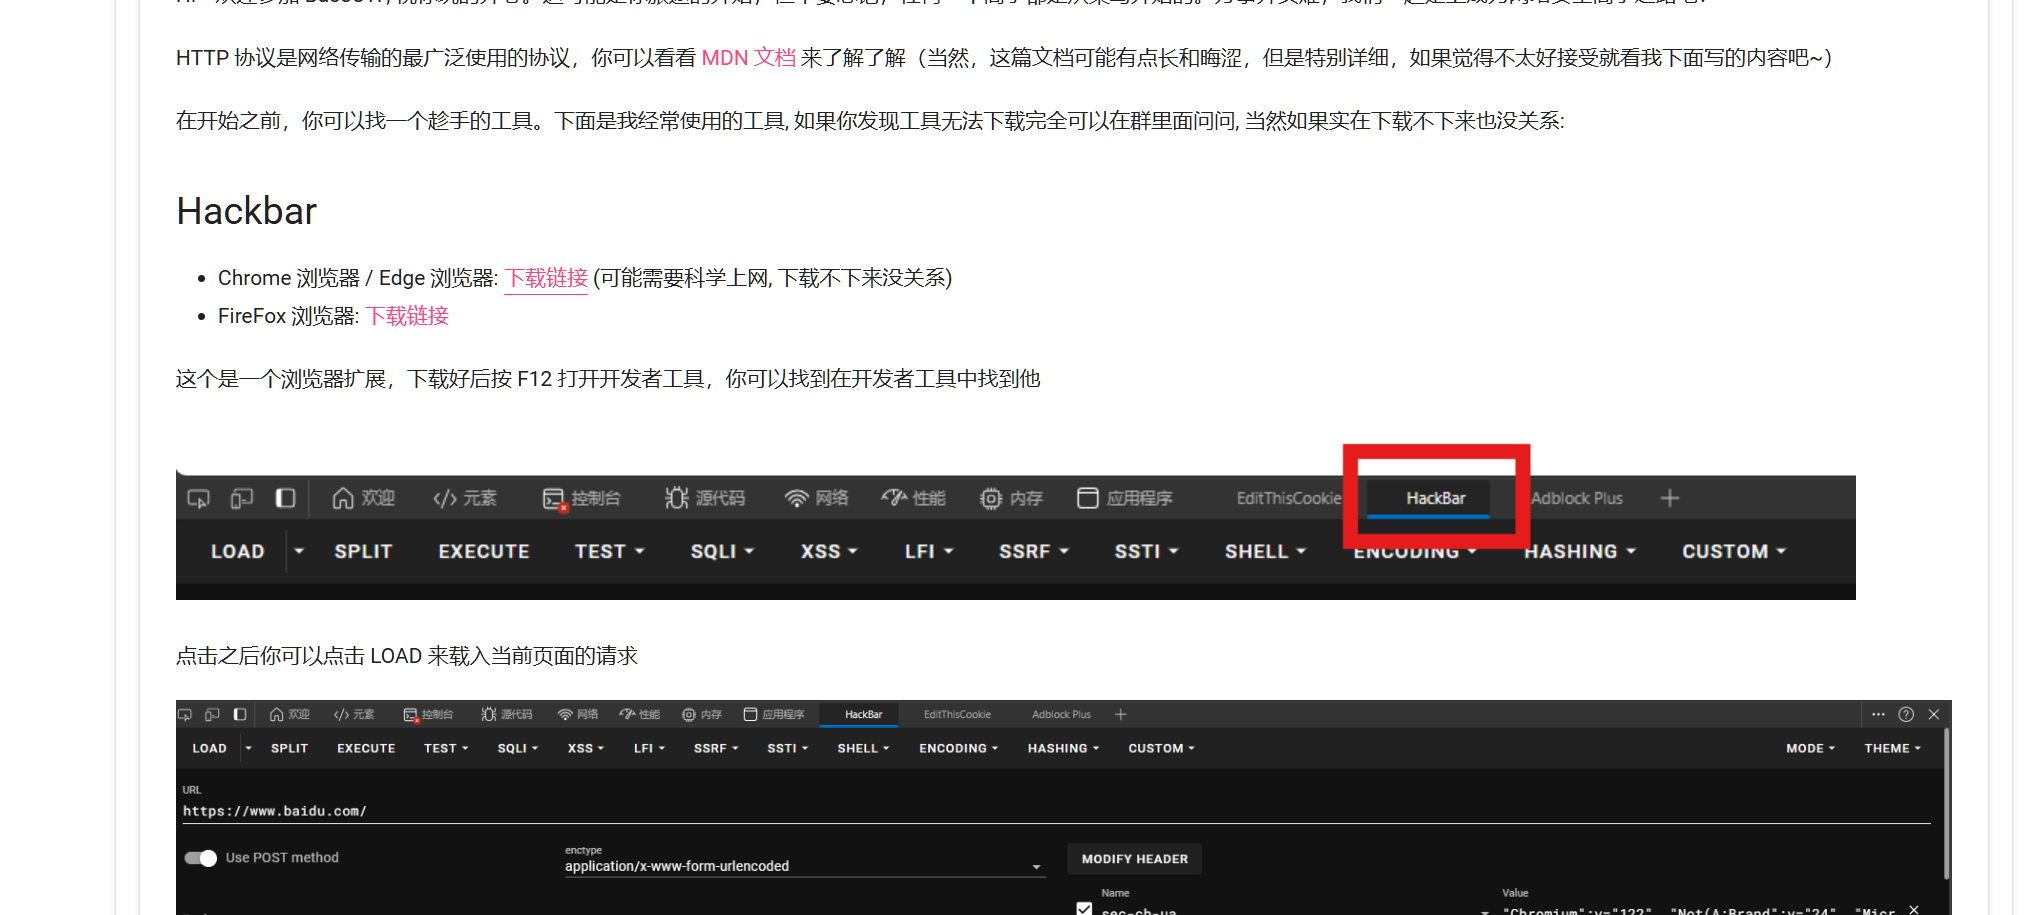Click the plus icon after Adblock Plus in lower devtools
Viewport: 2037px width, 915px height.
coord(1120,714)
